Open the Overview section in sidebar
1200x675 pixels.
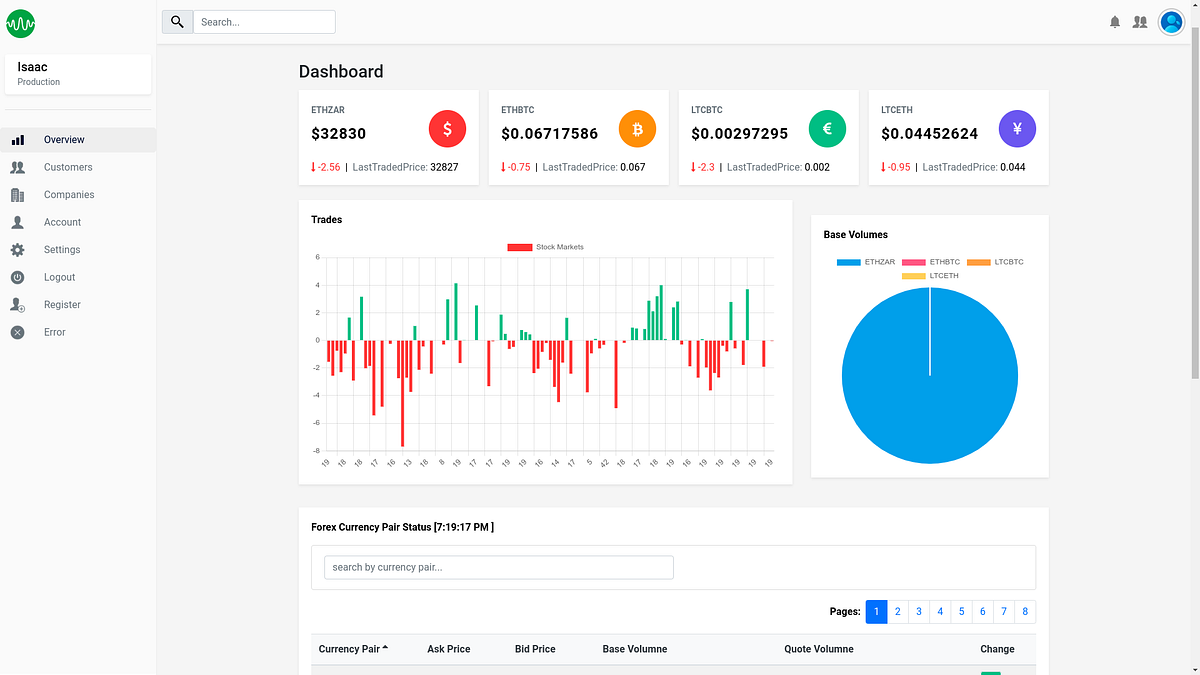click(x=64, y=139)
